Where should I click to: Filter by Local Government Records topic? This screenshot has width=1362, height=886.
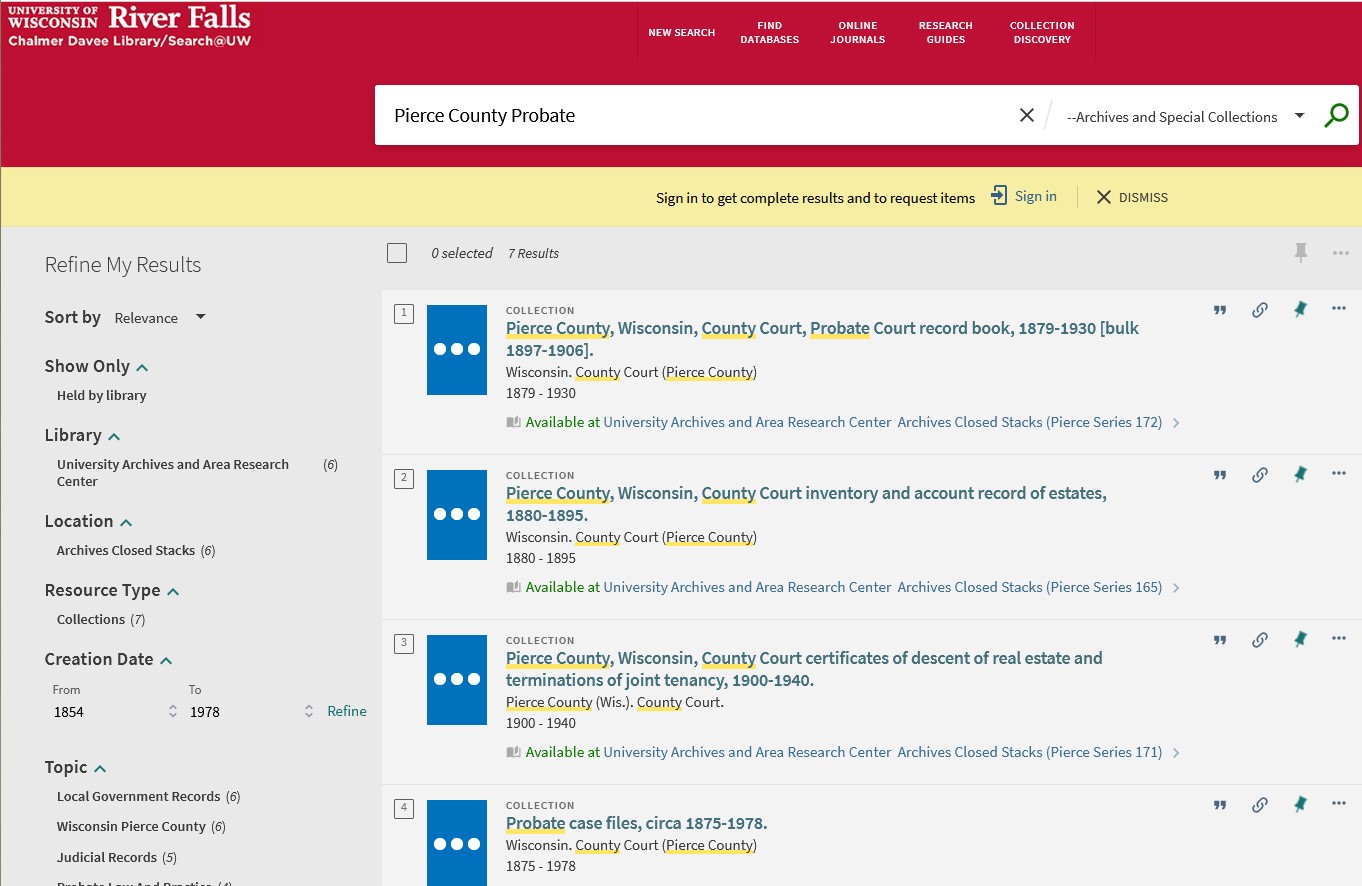(138, 796)
